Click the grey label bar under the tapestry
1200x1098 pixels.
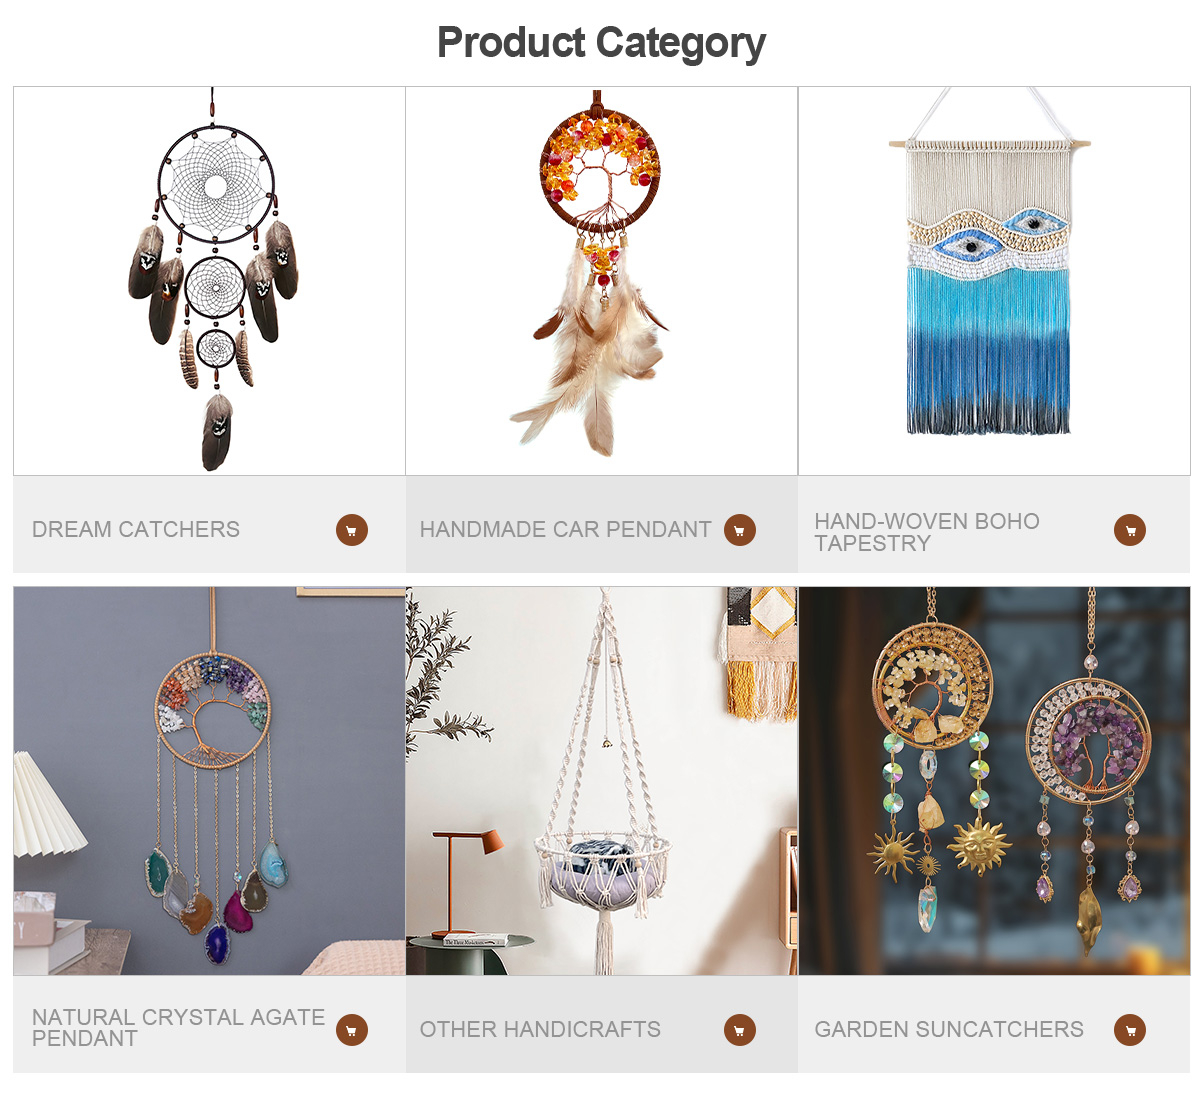pos(994,524)
